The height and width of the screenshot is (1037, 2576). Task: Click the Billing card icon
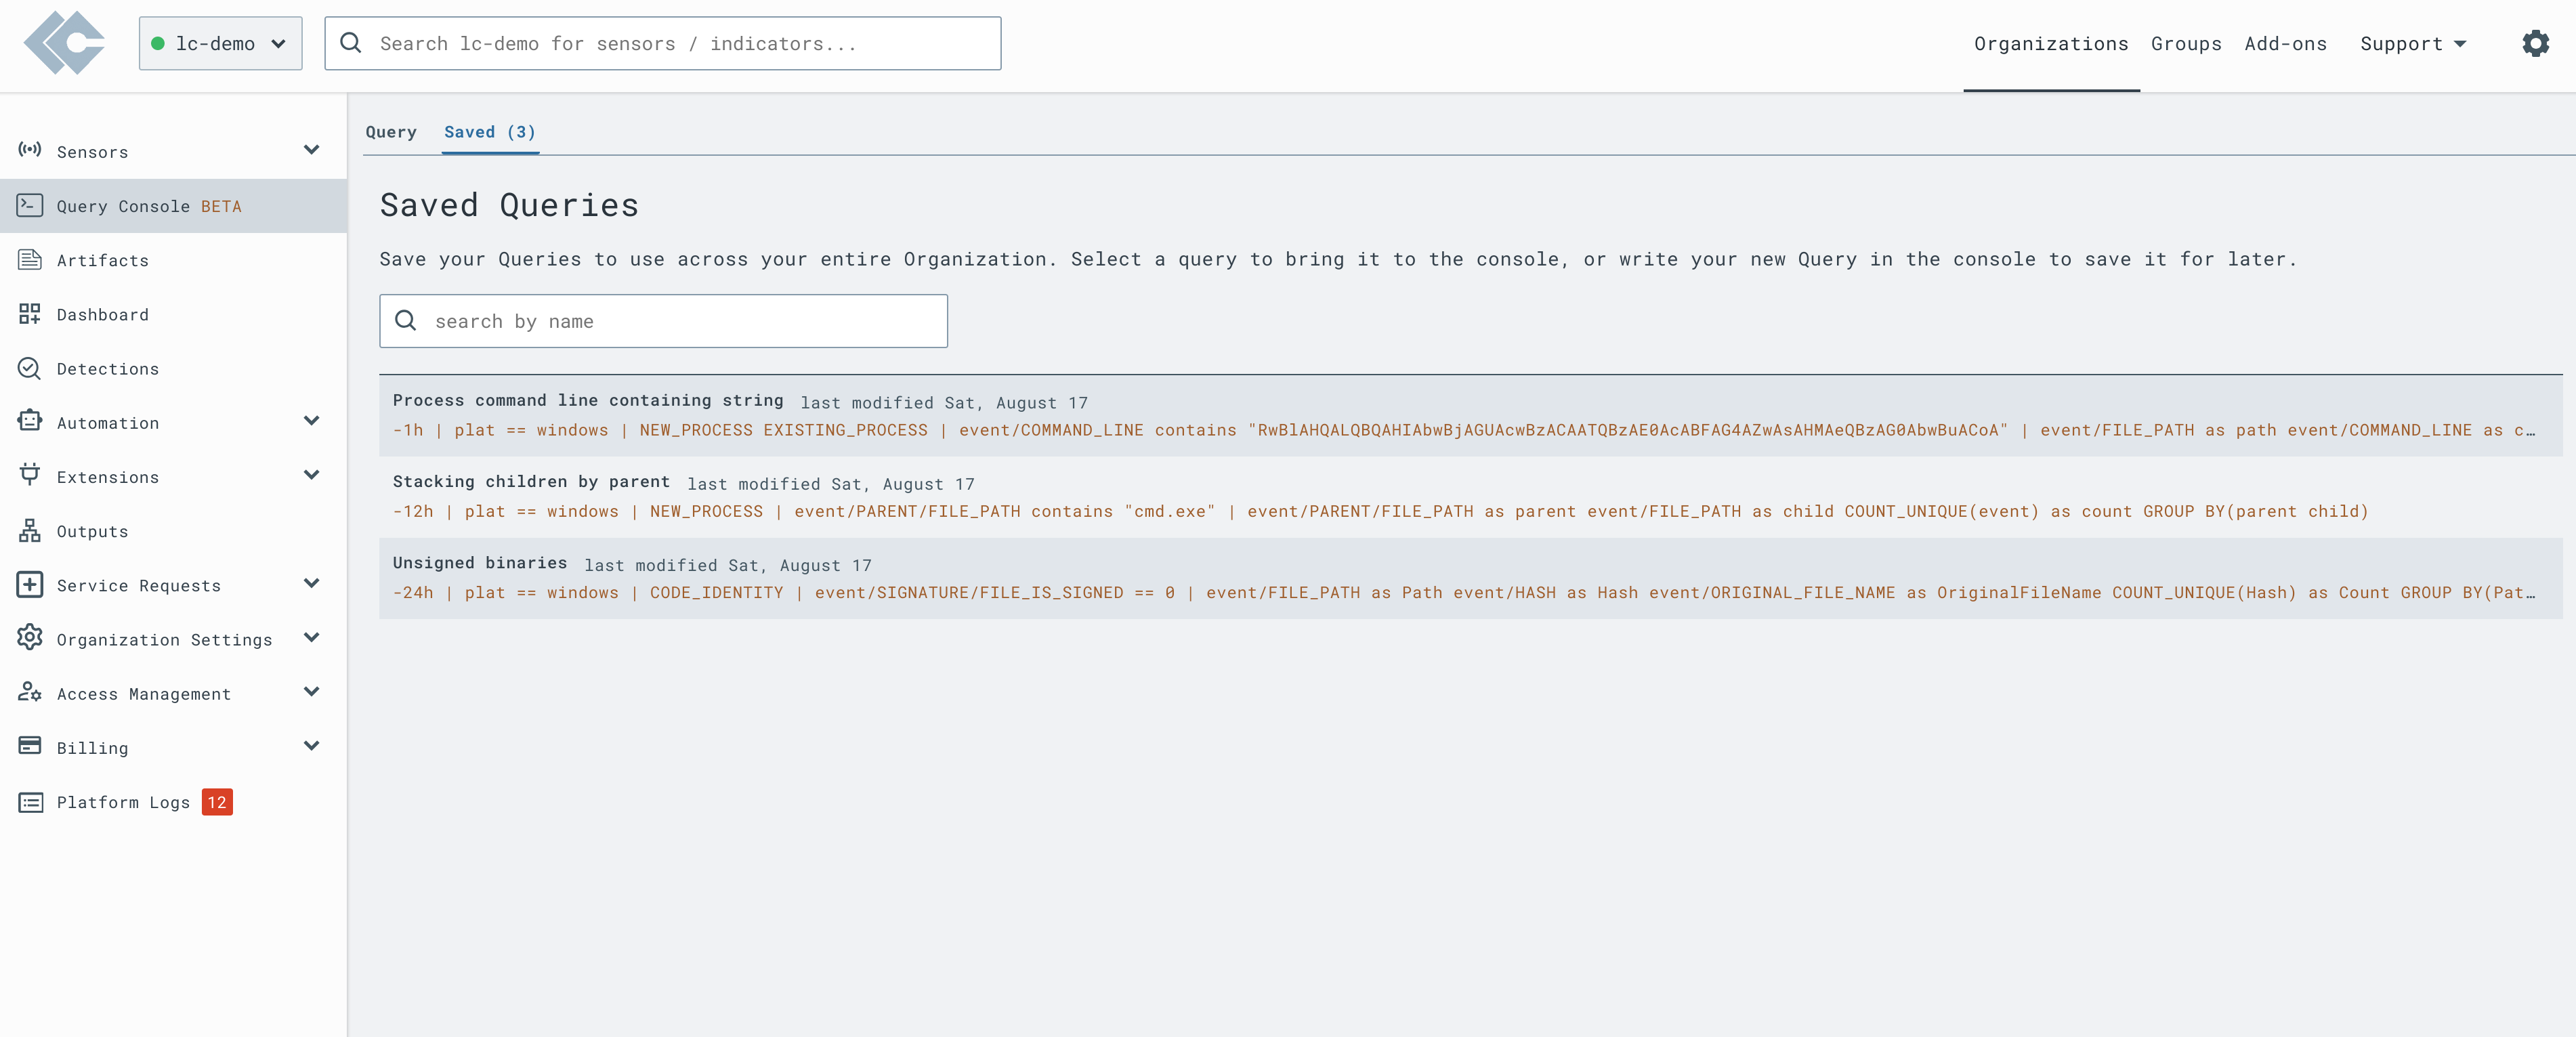[30, 747]
